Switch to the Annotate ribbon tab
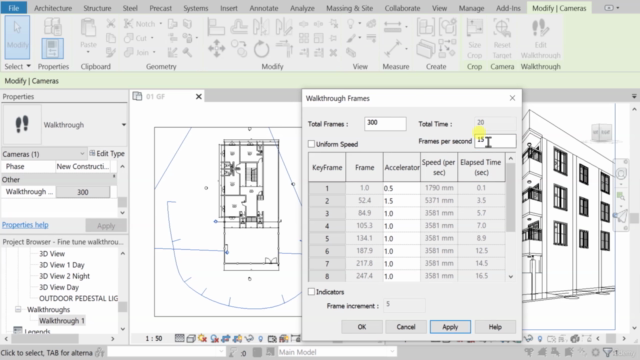Screen dimensions: 640x360 click(264, 8)
